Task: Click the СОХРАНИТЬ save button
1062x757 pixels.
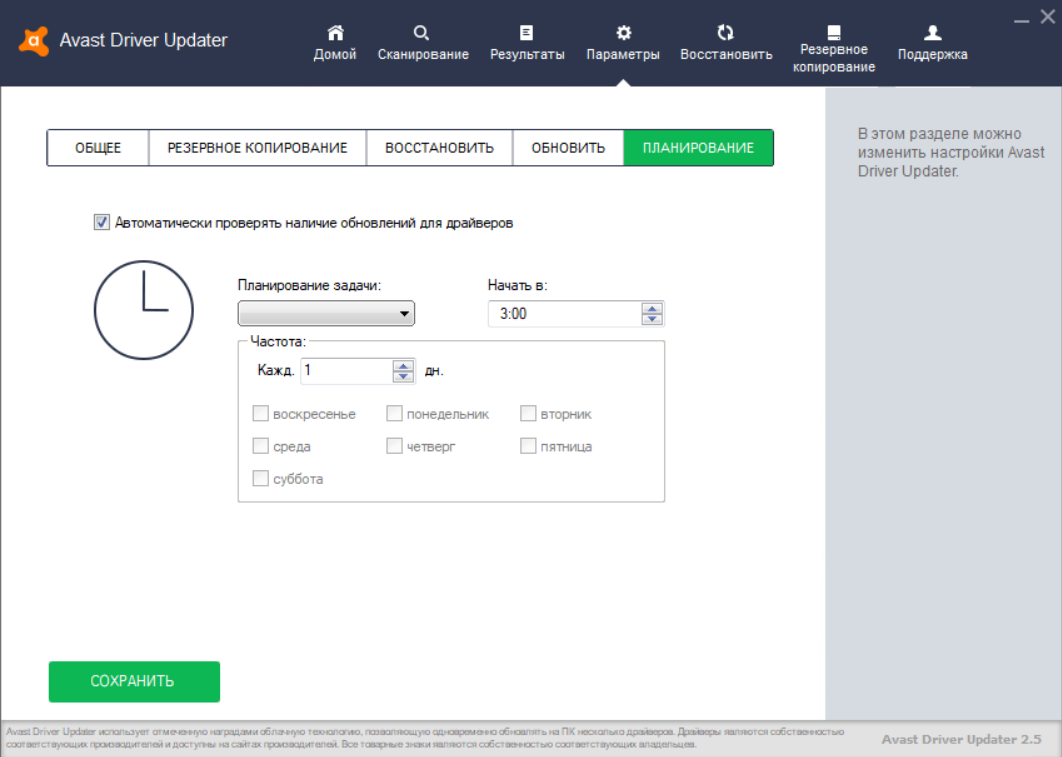Action: pos(134,681)
